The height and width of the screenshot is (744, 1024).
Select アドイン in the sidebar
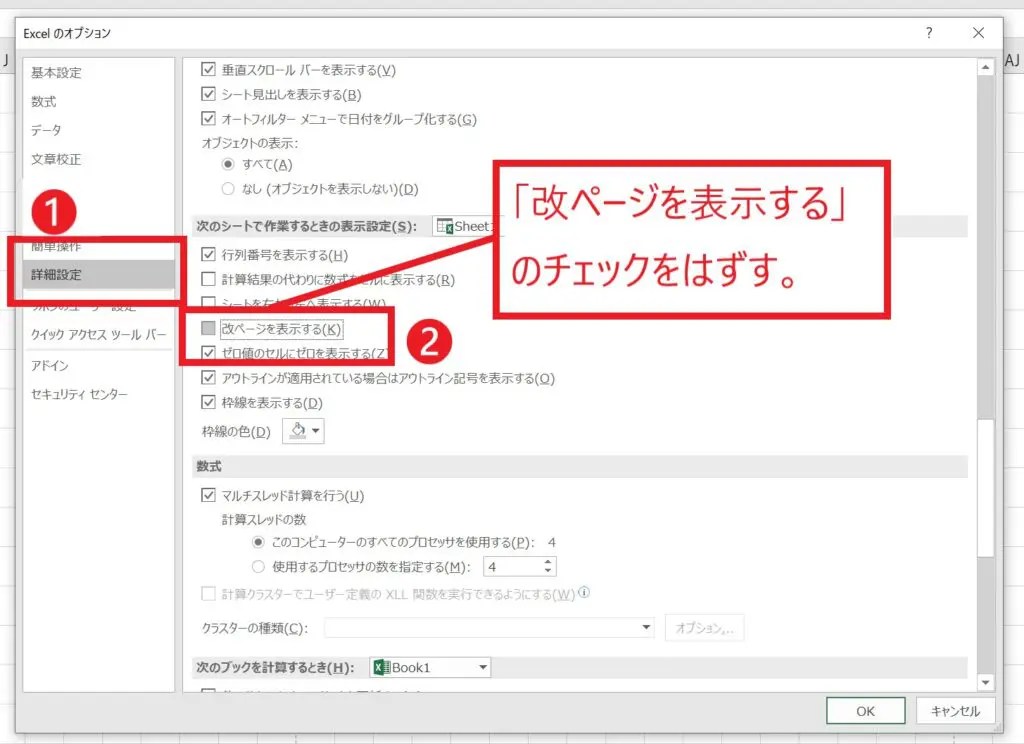click(50, 365)
